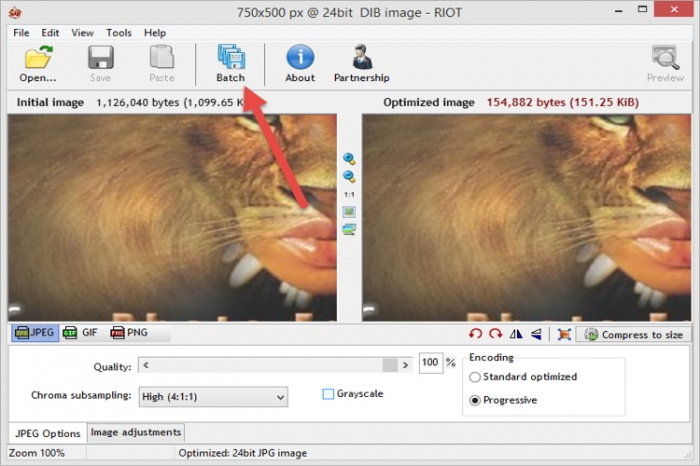Rotate image right with red arrow

[x=495, y=334]
